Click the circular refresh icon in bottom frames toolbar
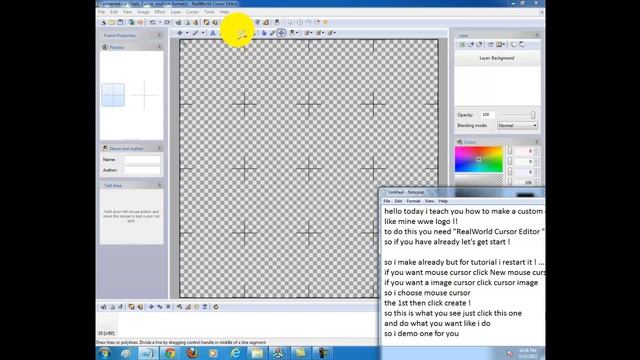The height and width of the screenshot is (360, 640). point(216,307)
